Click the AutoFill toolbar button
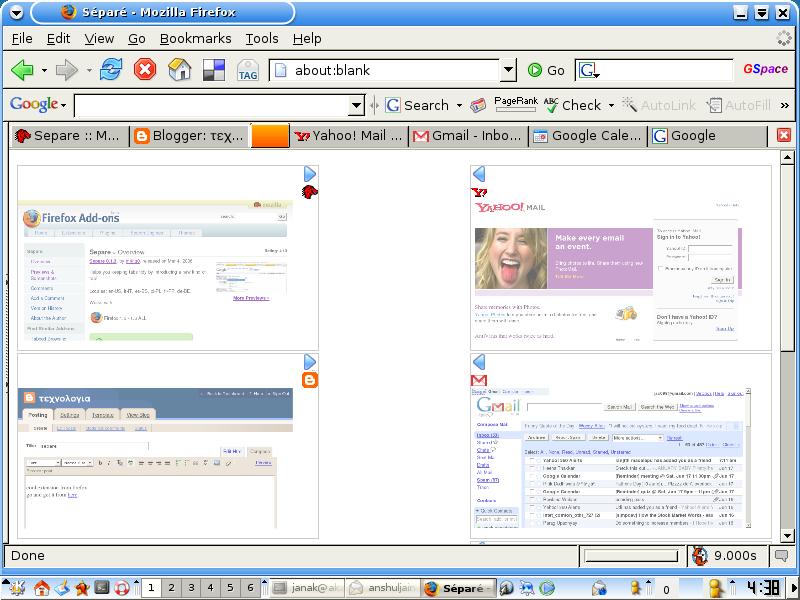 pos(738,105)
